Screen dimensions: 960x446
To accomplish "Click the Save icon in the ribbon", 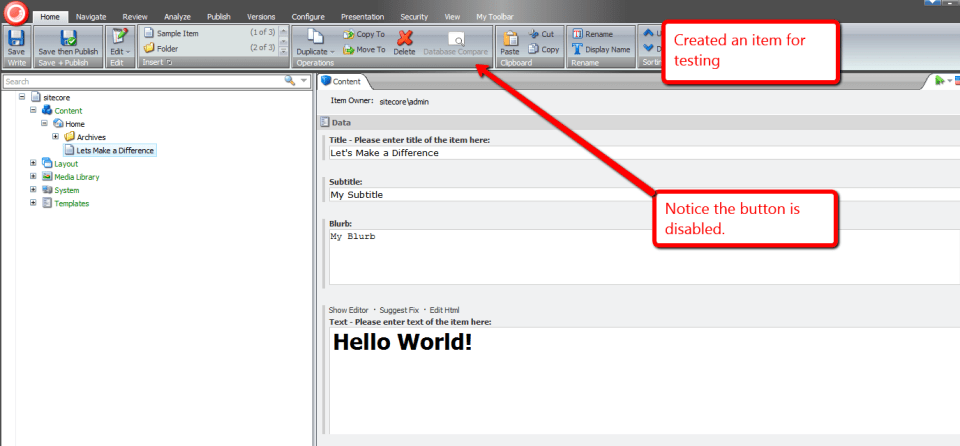I will (x=16, y=38).
